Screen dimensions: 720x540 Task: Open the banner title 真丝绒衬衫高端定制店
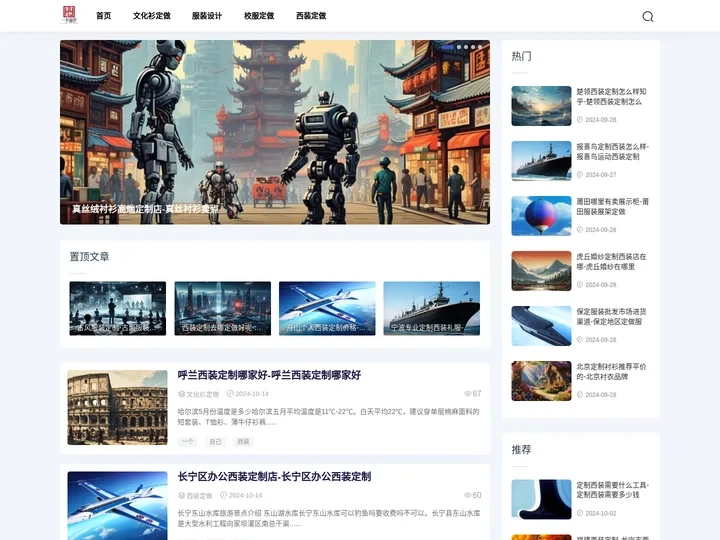pos(146,209)
